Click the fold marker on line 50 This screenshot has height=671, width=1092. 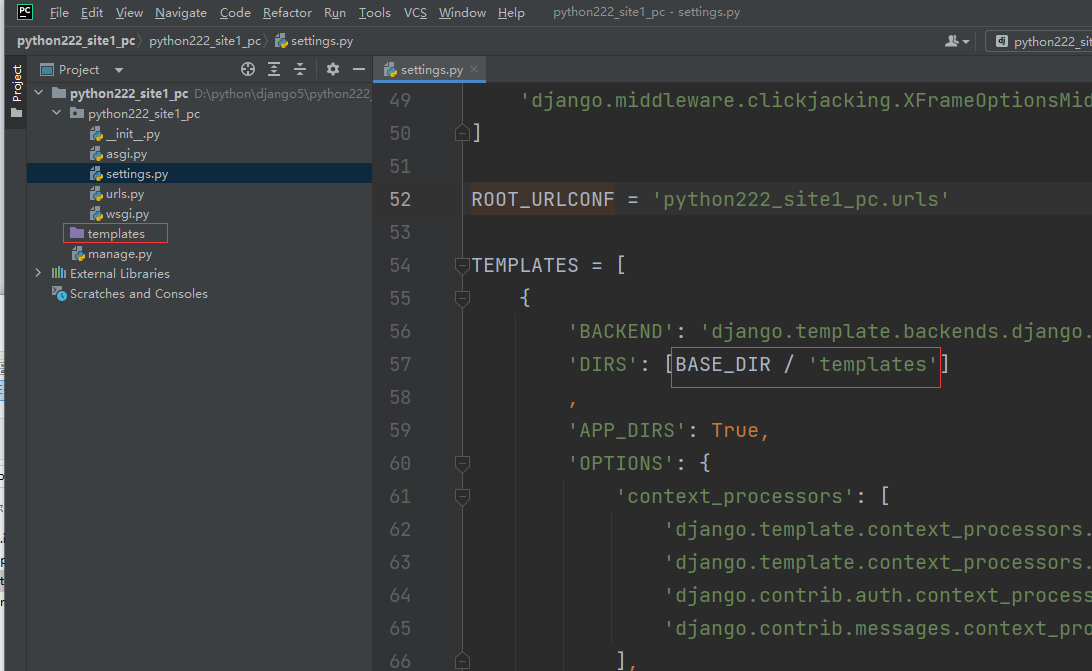(462, 132)
